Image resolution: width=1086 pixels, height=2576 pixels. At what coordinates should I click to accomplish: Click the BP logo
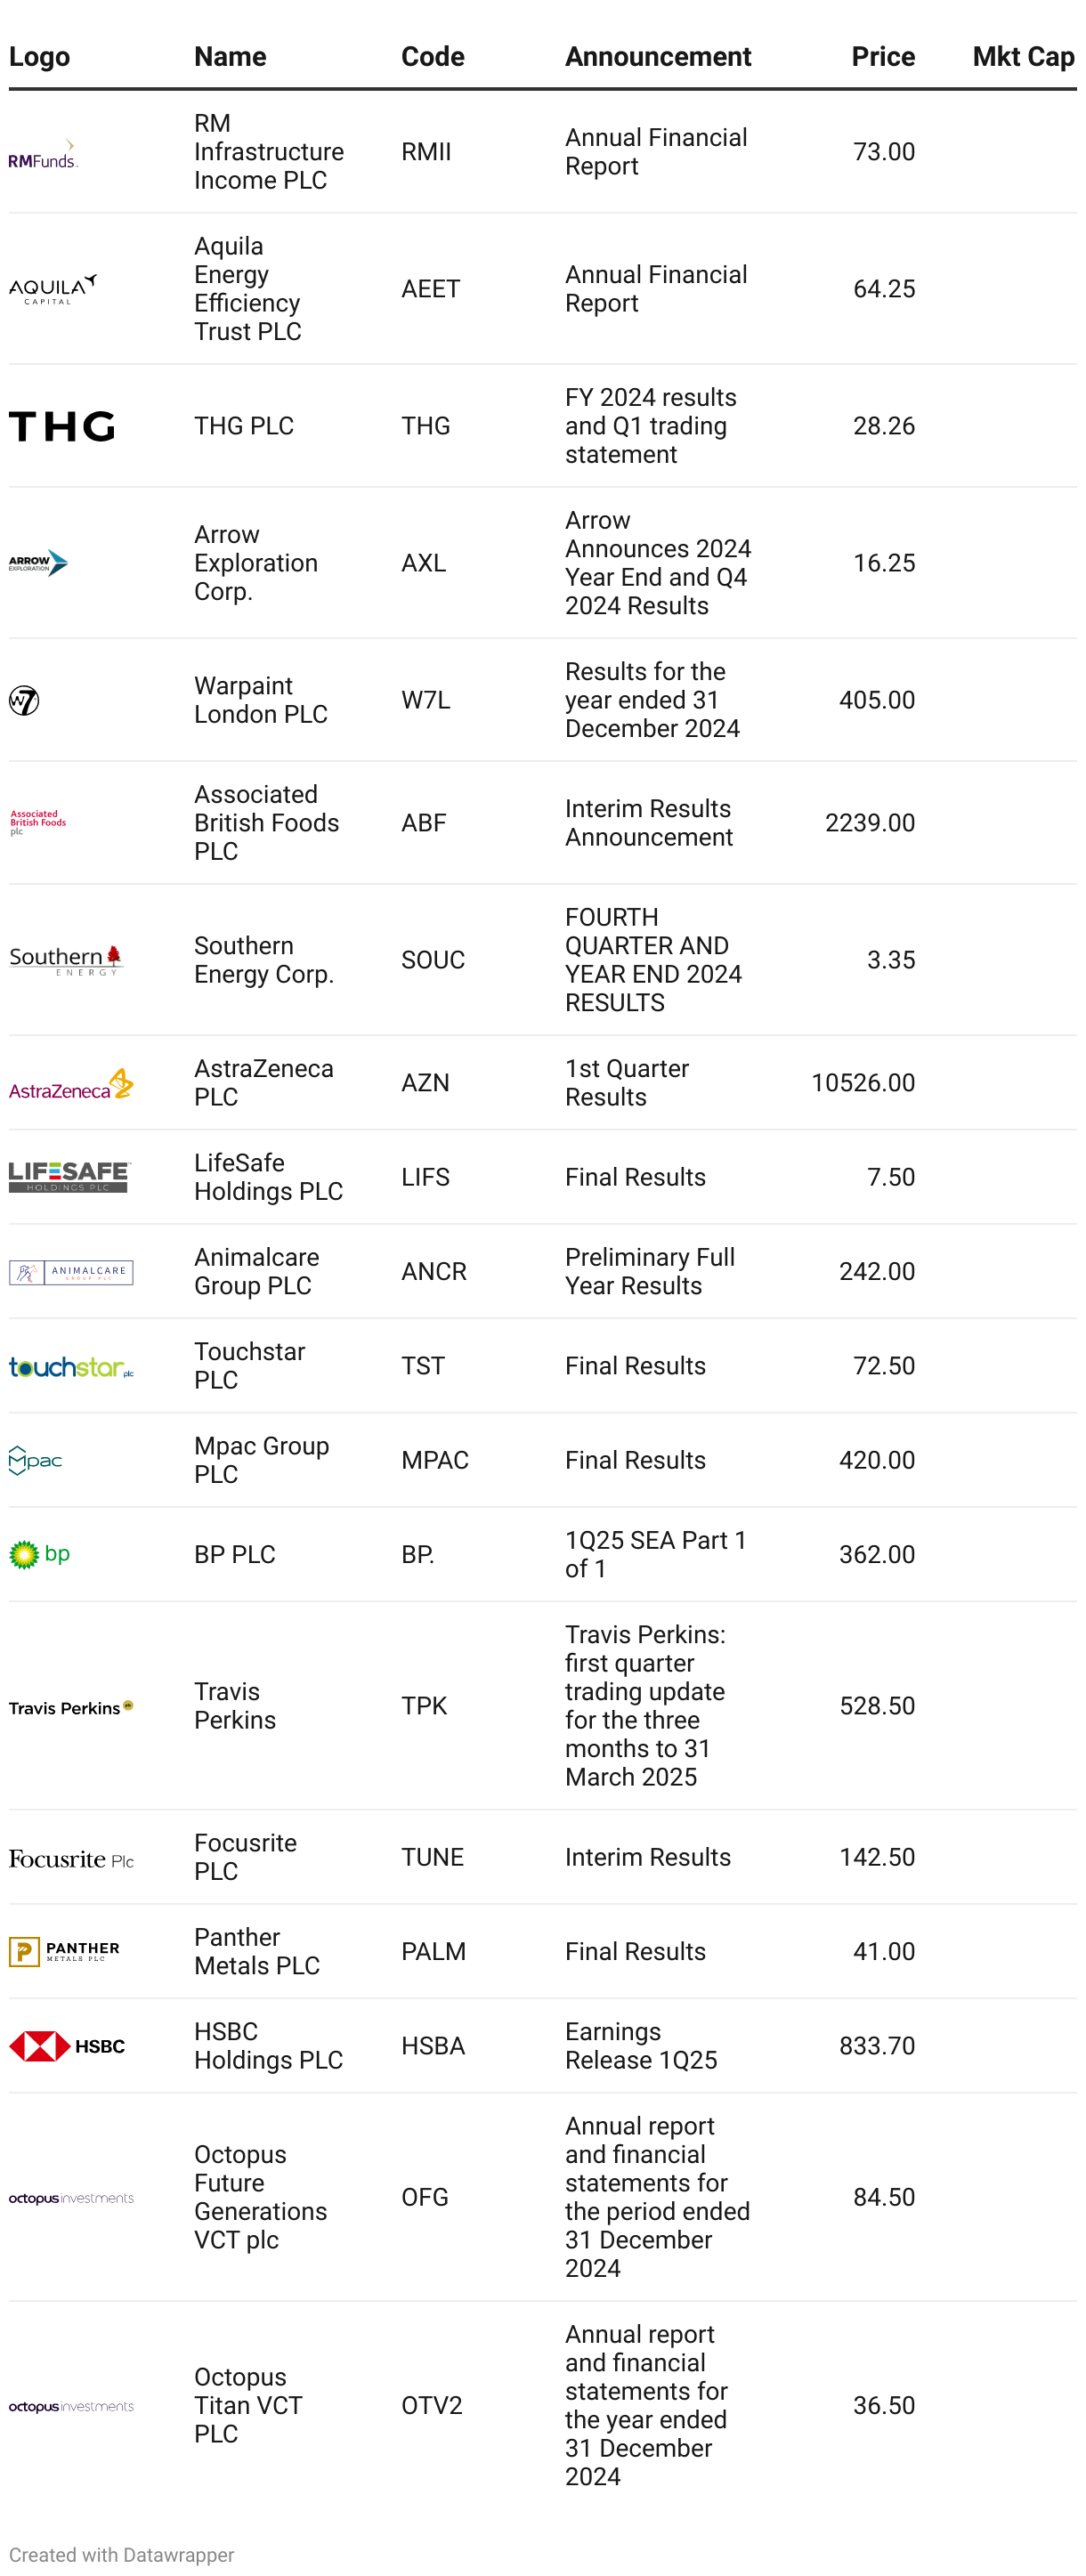coord(40,1555)
